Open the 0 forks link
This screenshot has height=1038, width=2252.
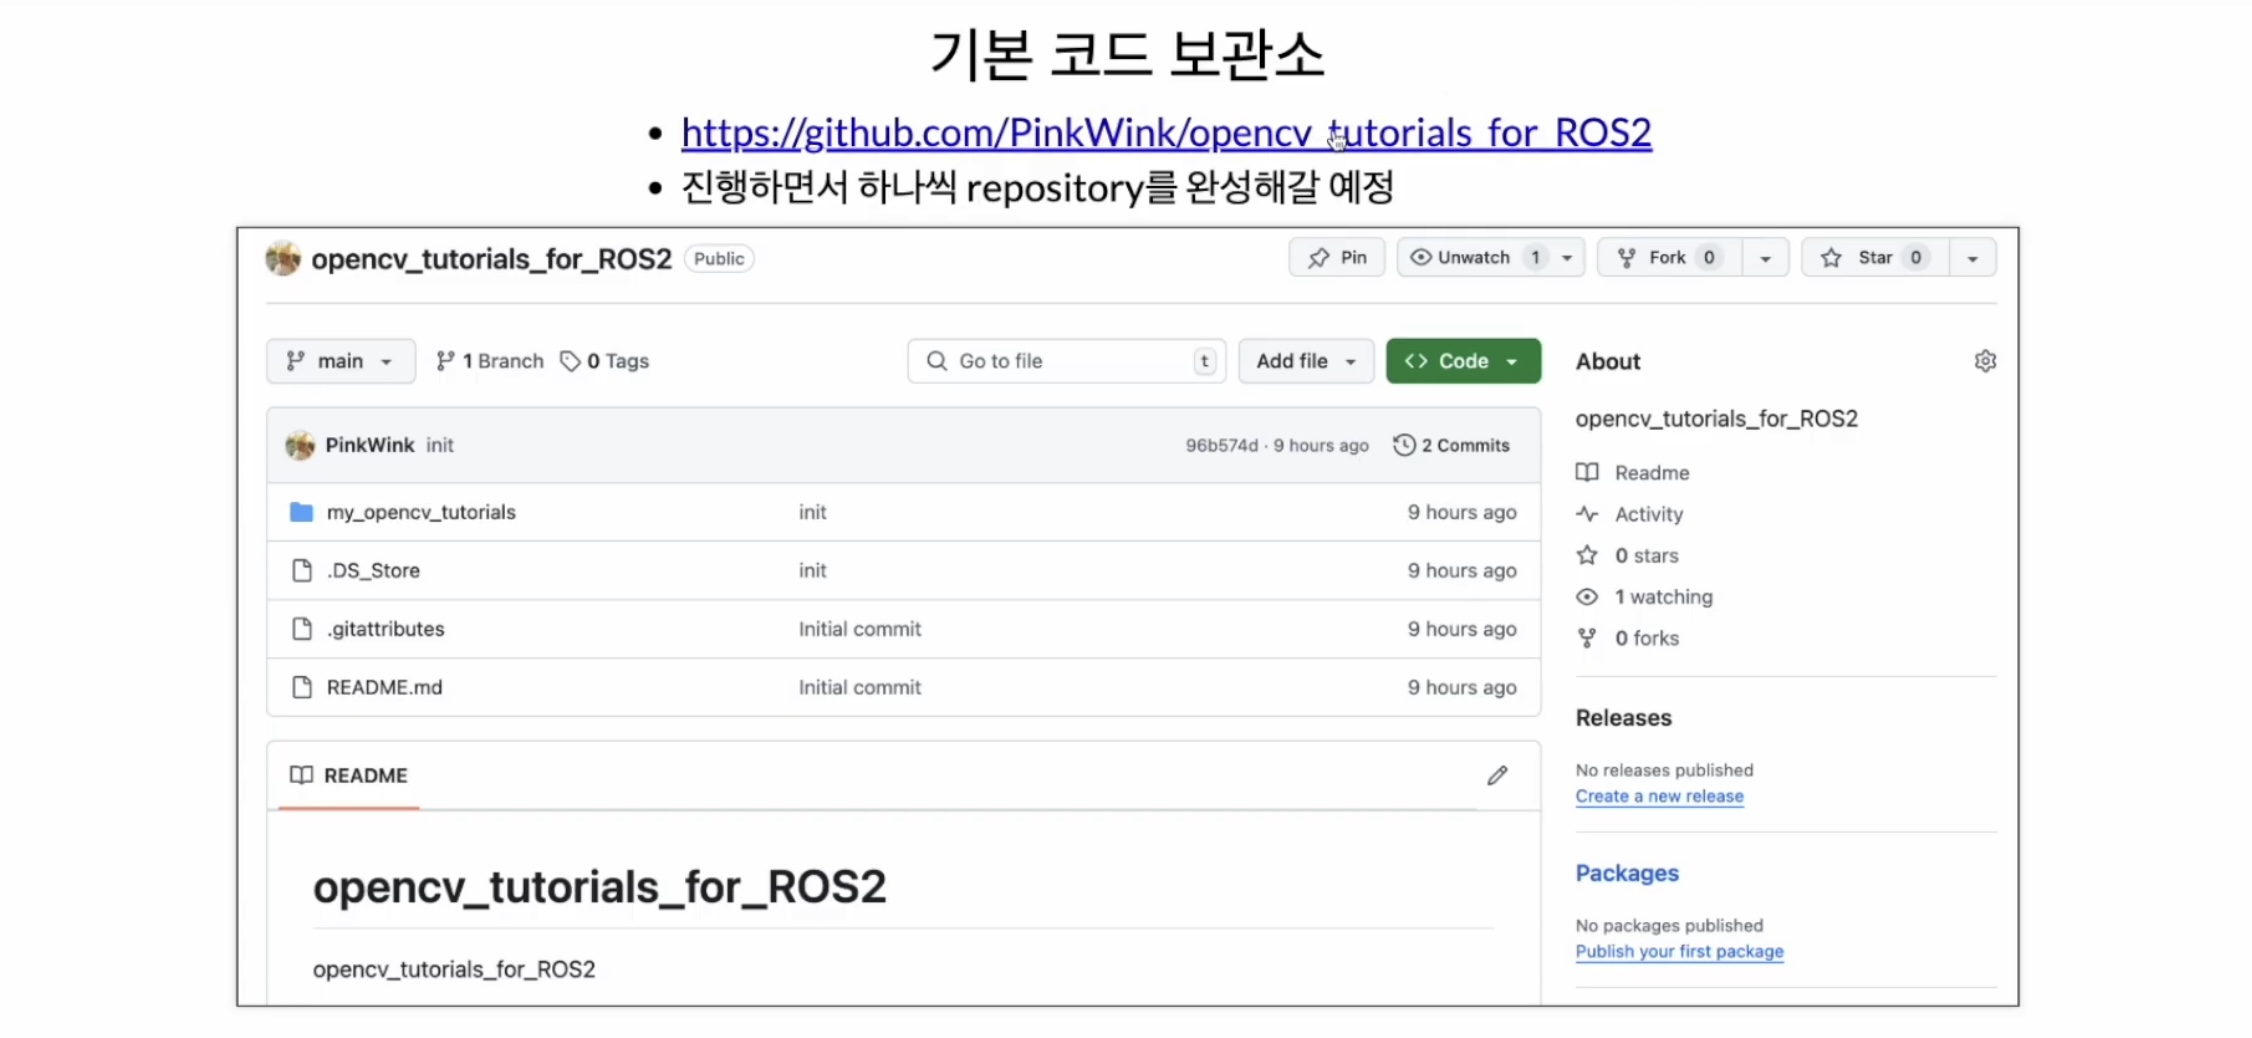[x=1646, y=638]
